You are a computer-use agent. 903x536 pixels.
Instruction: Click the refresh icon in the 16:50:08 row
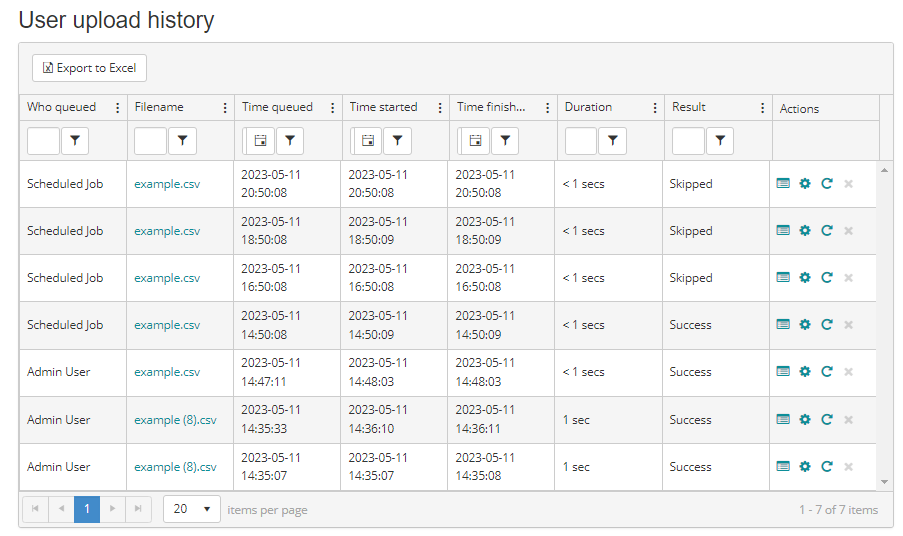point(827,278)
